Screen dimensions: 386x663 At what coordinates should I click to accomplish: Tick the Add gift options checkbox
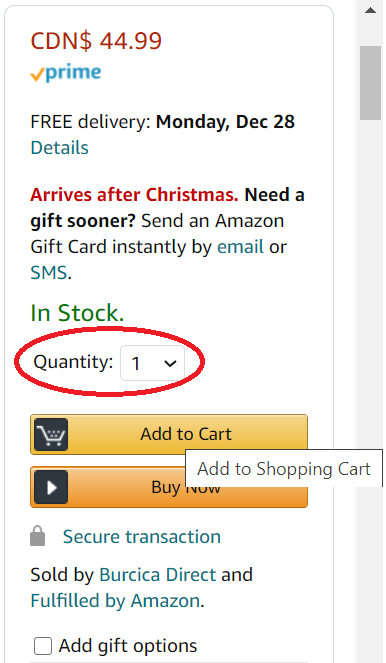point(43,646)
